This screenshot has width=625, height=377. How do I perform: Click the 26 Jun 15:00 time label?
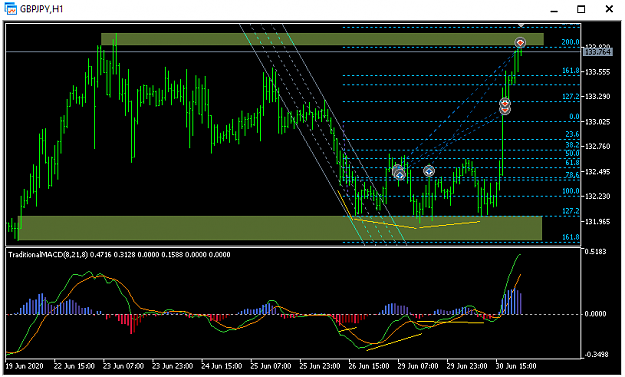[369, 366]
